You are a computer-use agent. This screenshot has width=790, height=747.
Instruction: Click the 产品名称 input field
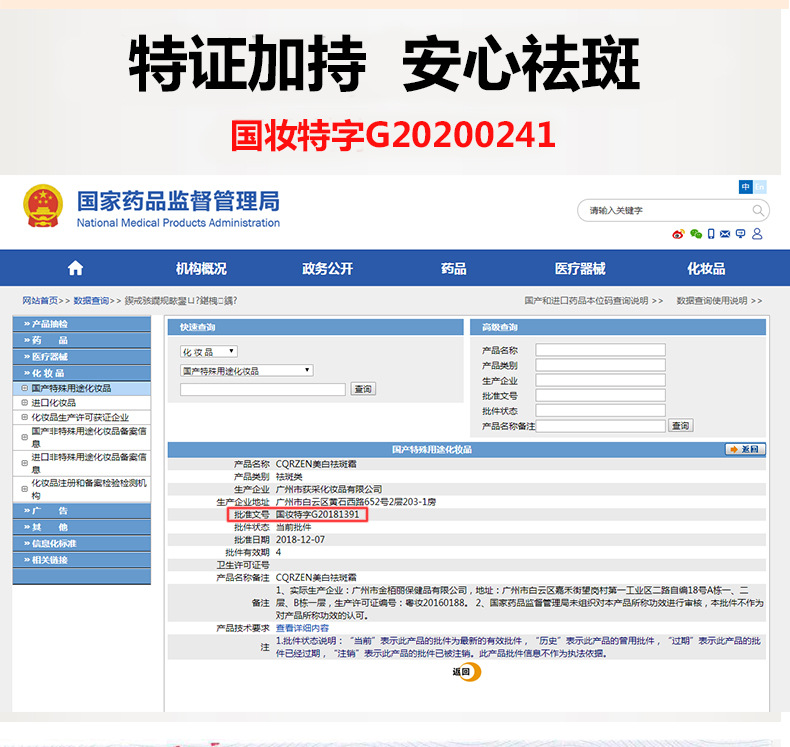coord(601,350)
